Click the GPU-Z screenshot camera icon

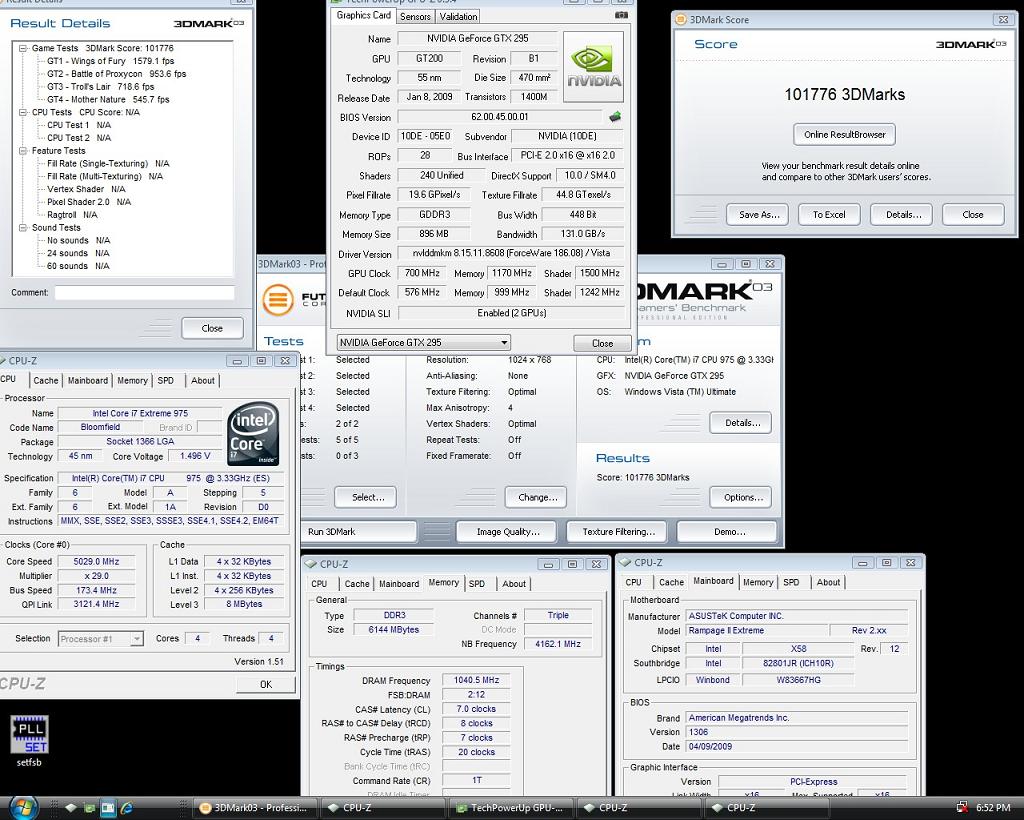621,15
